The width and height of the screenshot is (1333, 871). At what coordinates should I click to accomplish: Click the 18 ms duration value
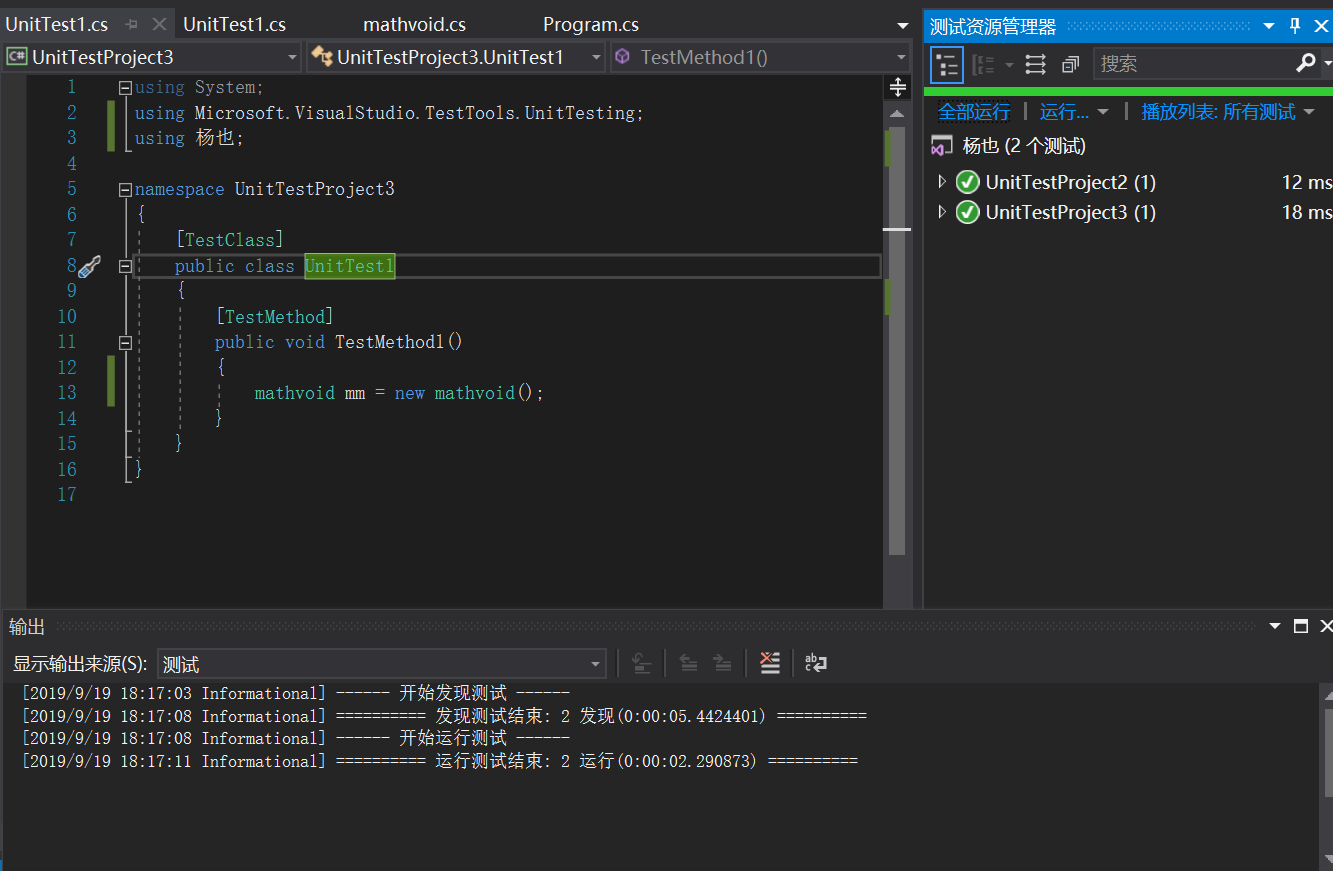(1307, 212)
